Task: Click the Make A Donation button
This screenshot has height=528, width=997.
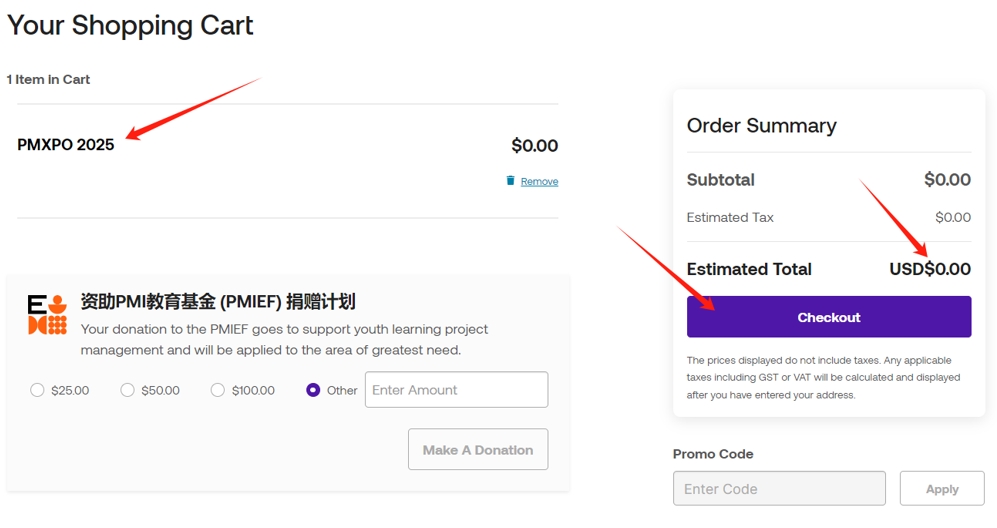Action: click(478, 449)
